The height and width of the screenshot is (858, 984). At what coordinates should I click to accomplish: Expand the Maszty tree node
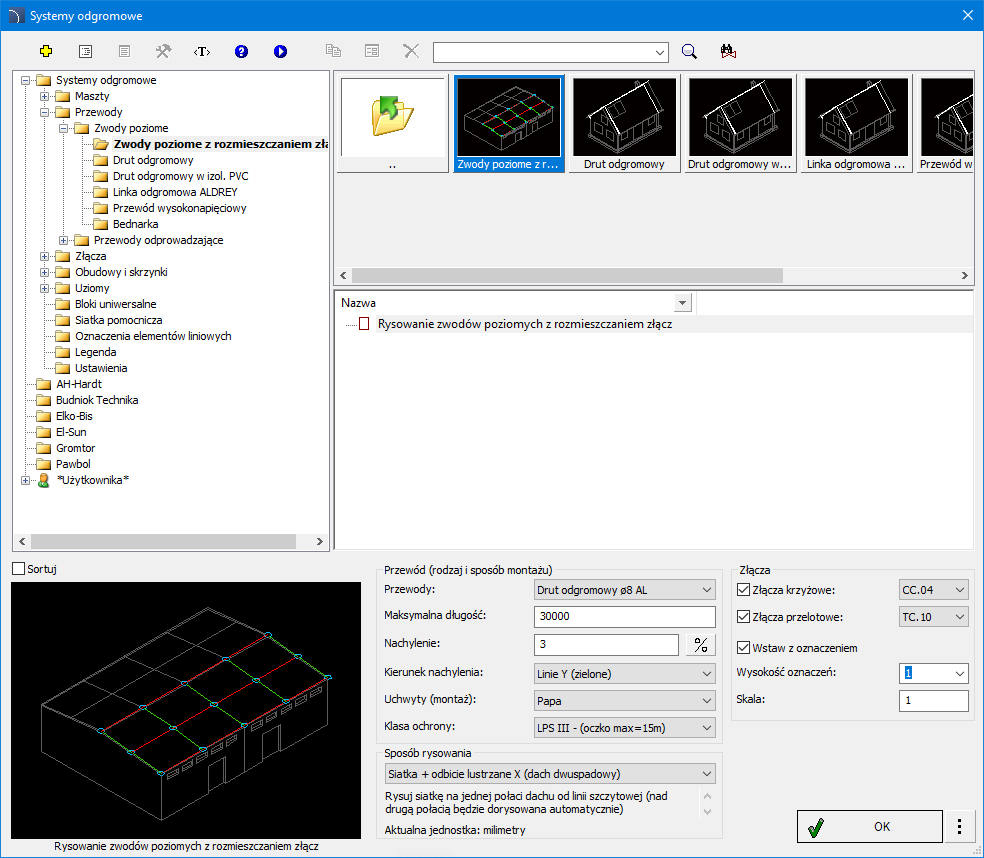point(44,96)
